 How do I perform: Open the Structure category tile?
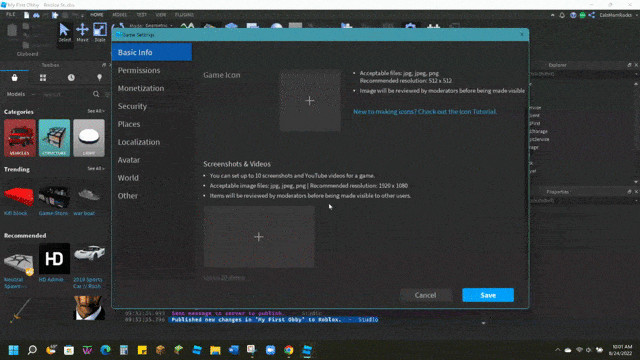[54, 138]
